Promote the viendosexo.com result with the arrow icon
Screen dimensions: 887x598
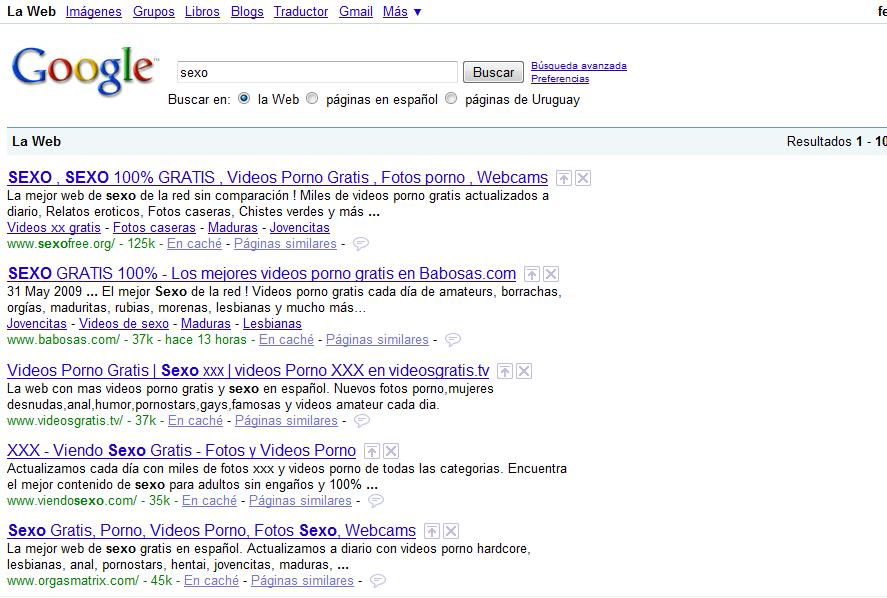tap(372, 451)
